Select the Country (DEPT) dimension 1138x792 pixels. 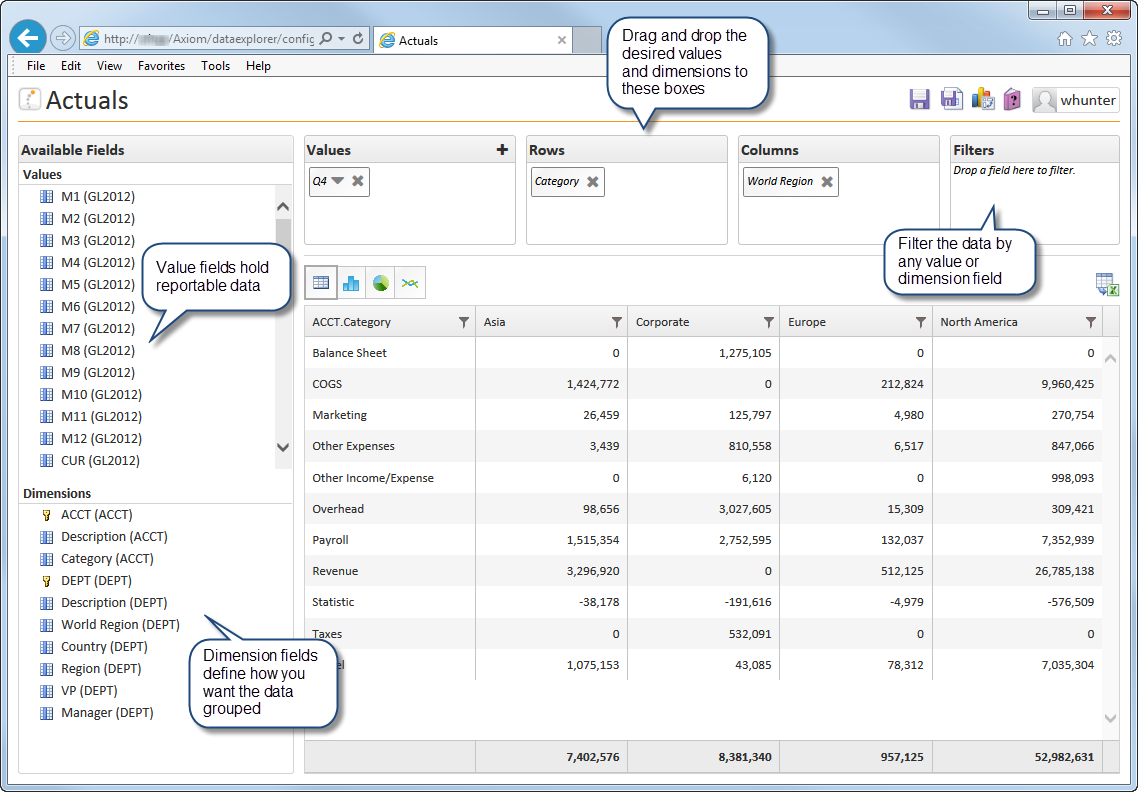tap(94, 647)
